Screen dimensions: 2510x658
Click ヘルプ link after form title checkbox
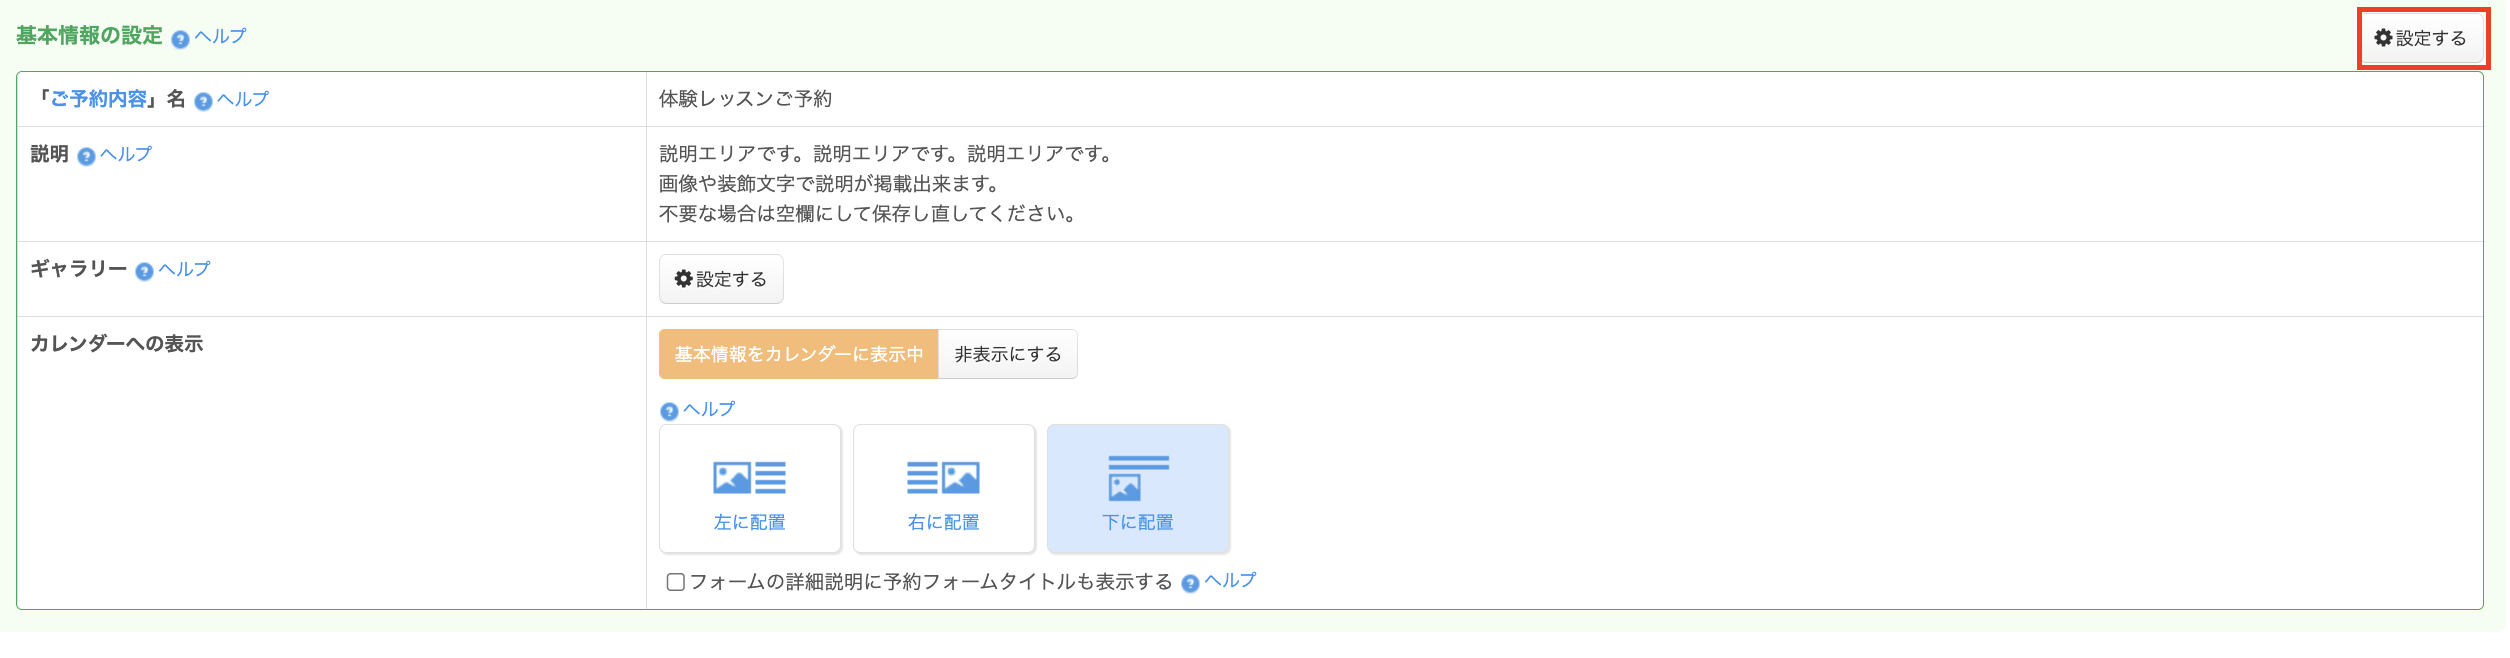click(x=1230, y=581)
